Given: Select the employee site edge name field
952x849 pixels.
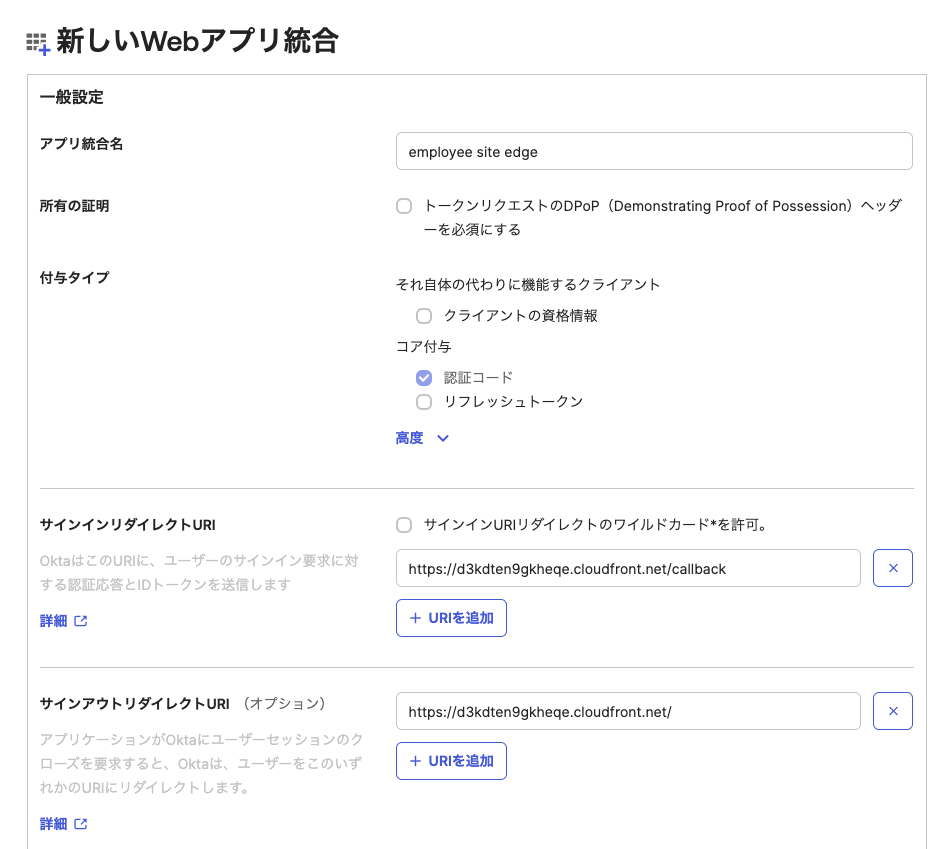Looking at the screenshot, I should click(655, 151).
